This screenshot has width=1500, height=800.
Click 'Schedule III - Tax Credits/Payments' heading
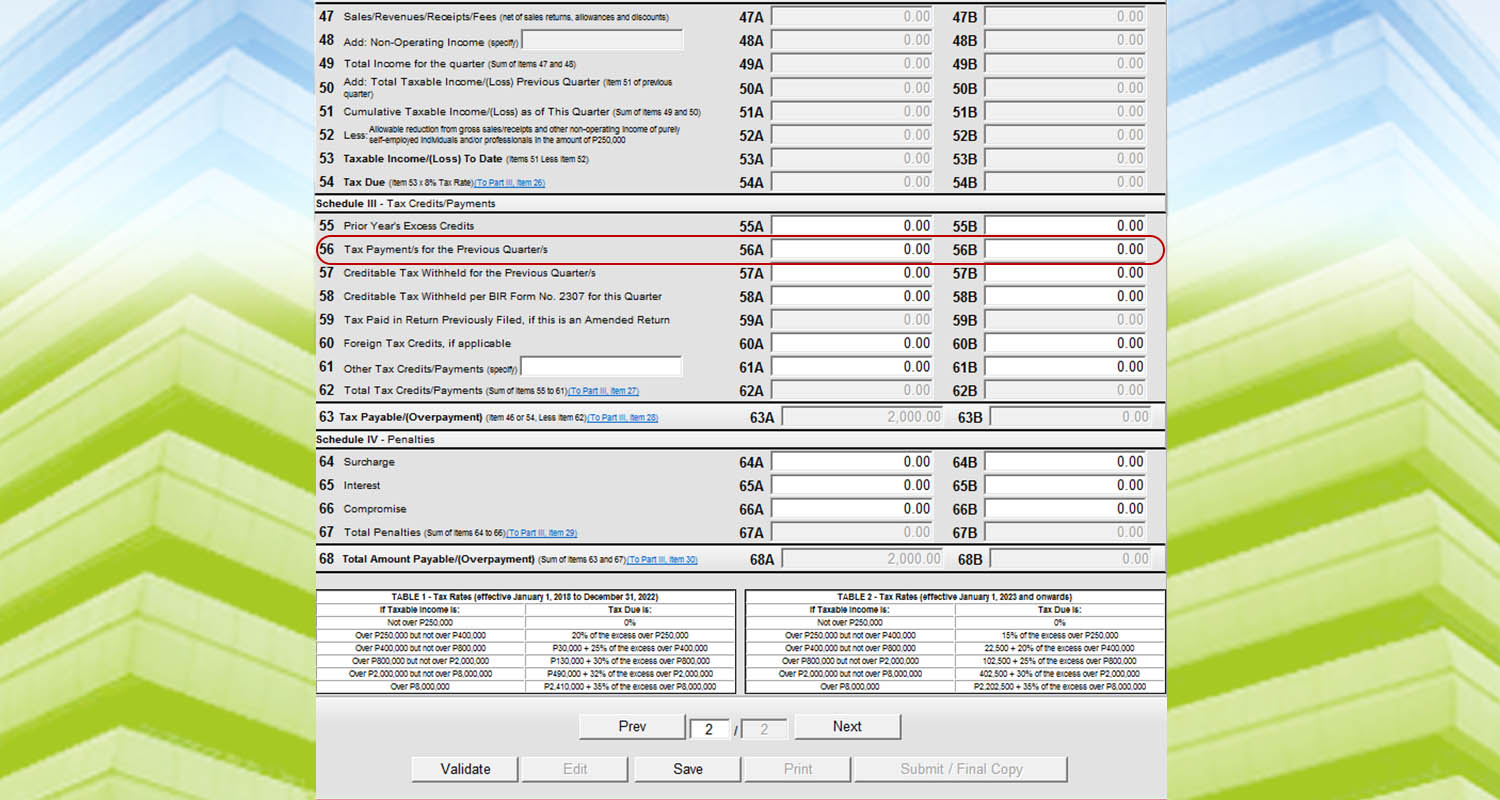406,204
